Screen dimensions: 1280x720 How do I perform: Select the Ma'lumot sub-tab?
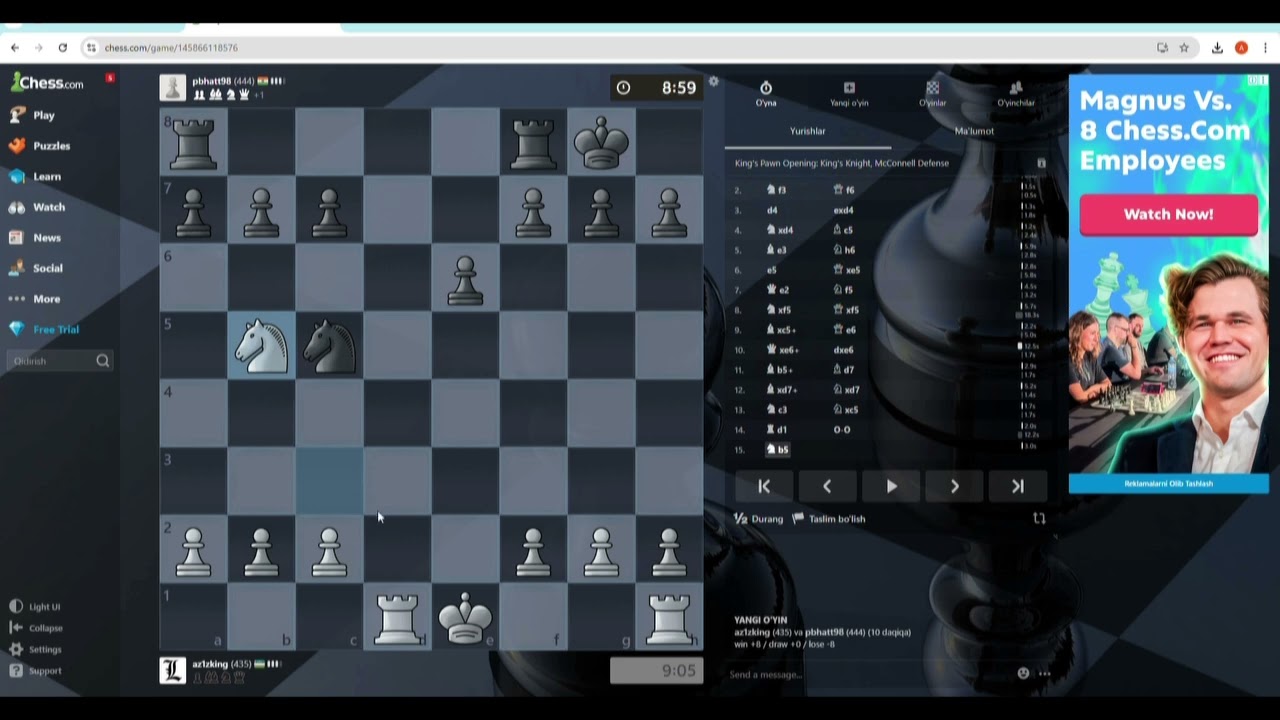click(x=974, y=131)
